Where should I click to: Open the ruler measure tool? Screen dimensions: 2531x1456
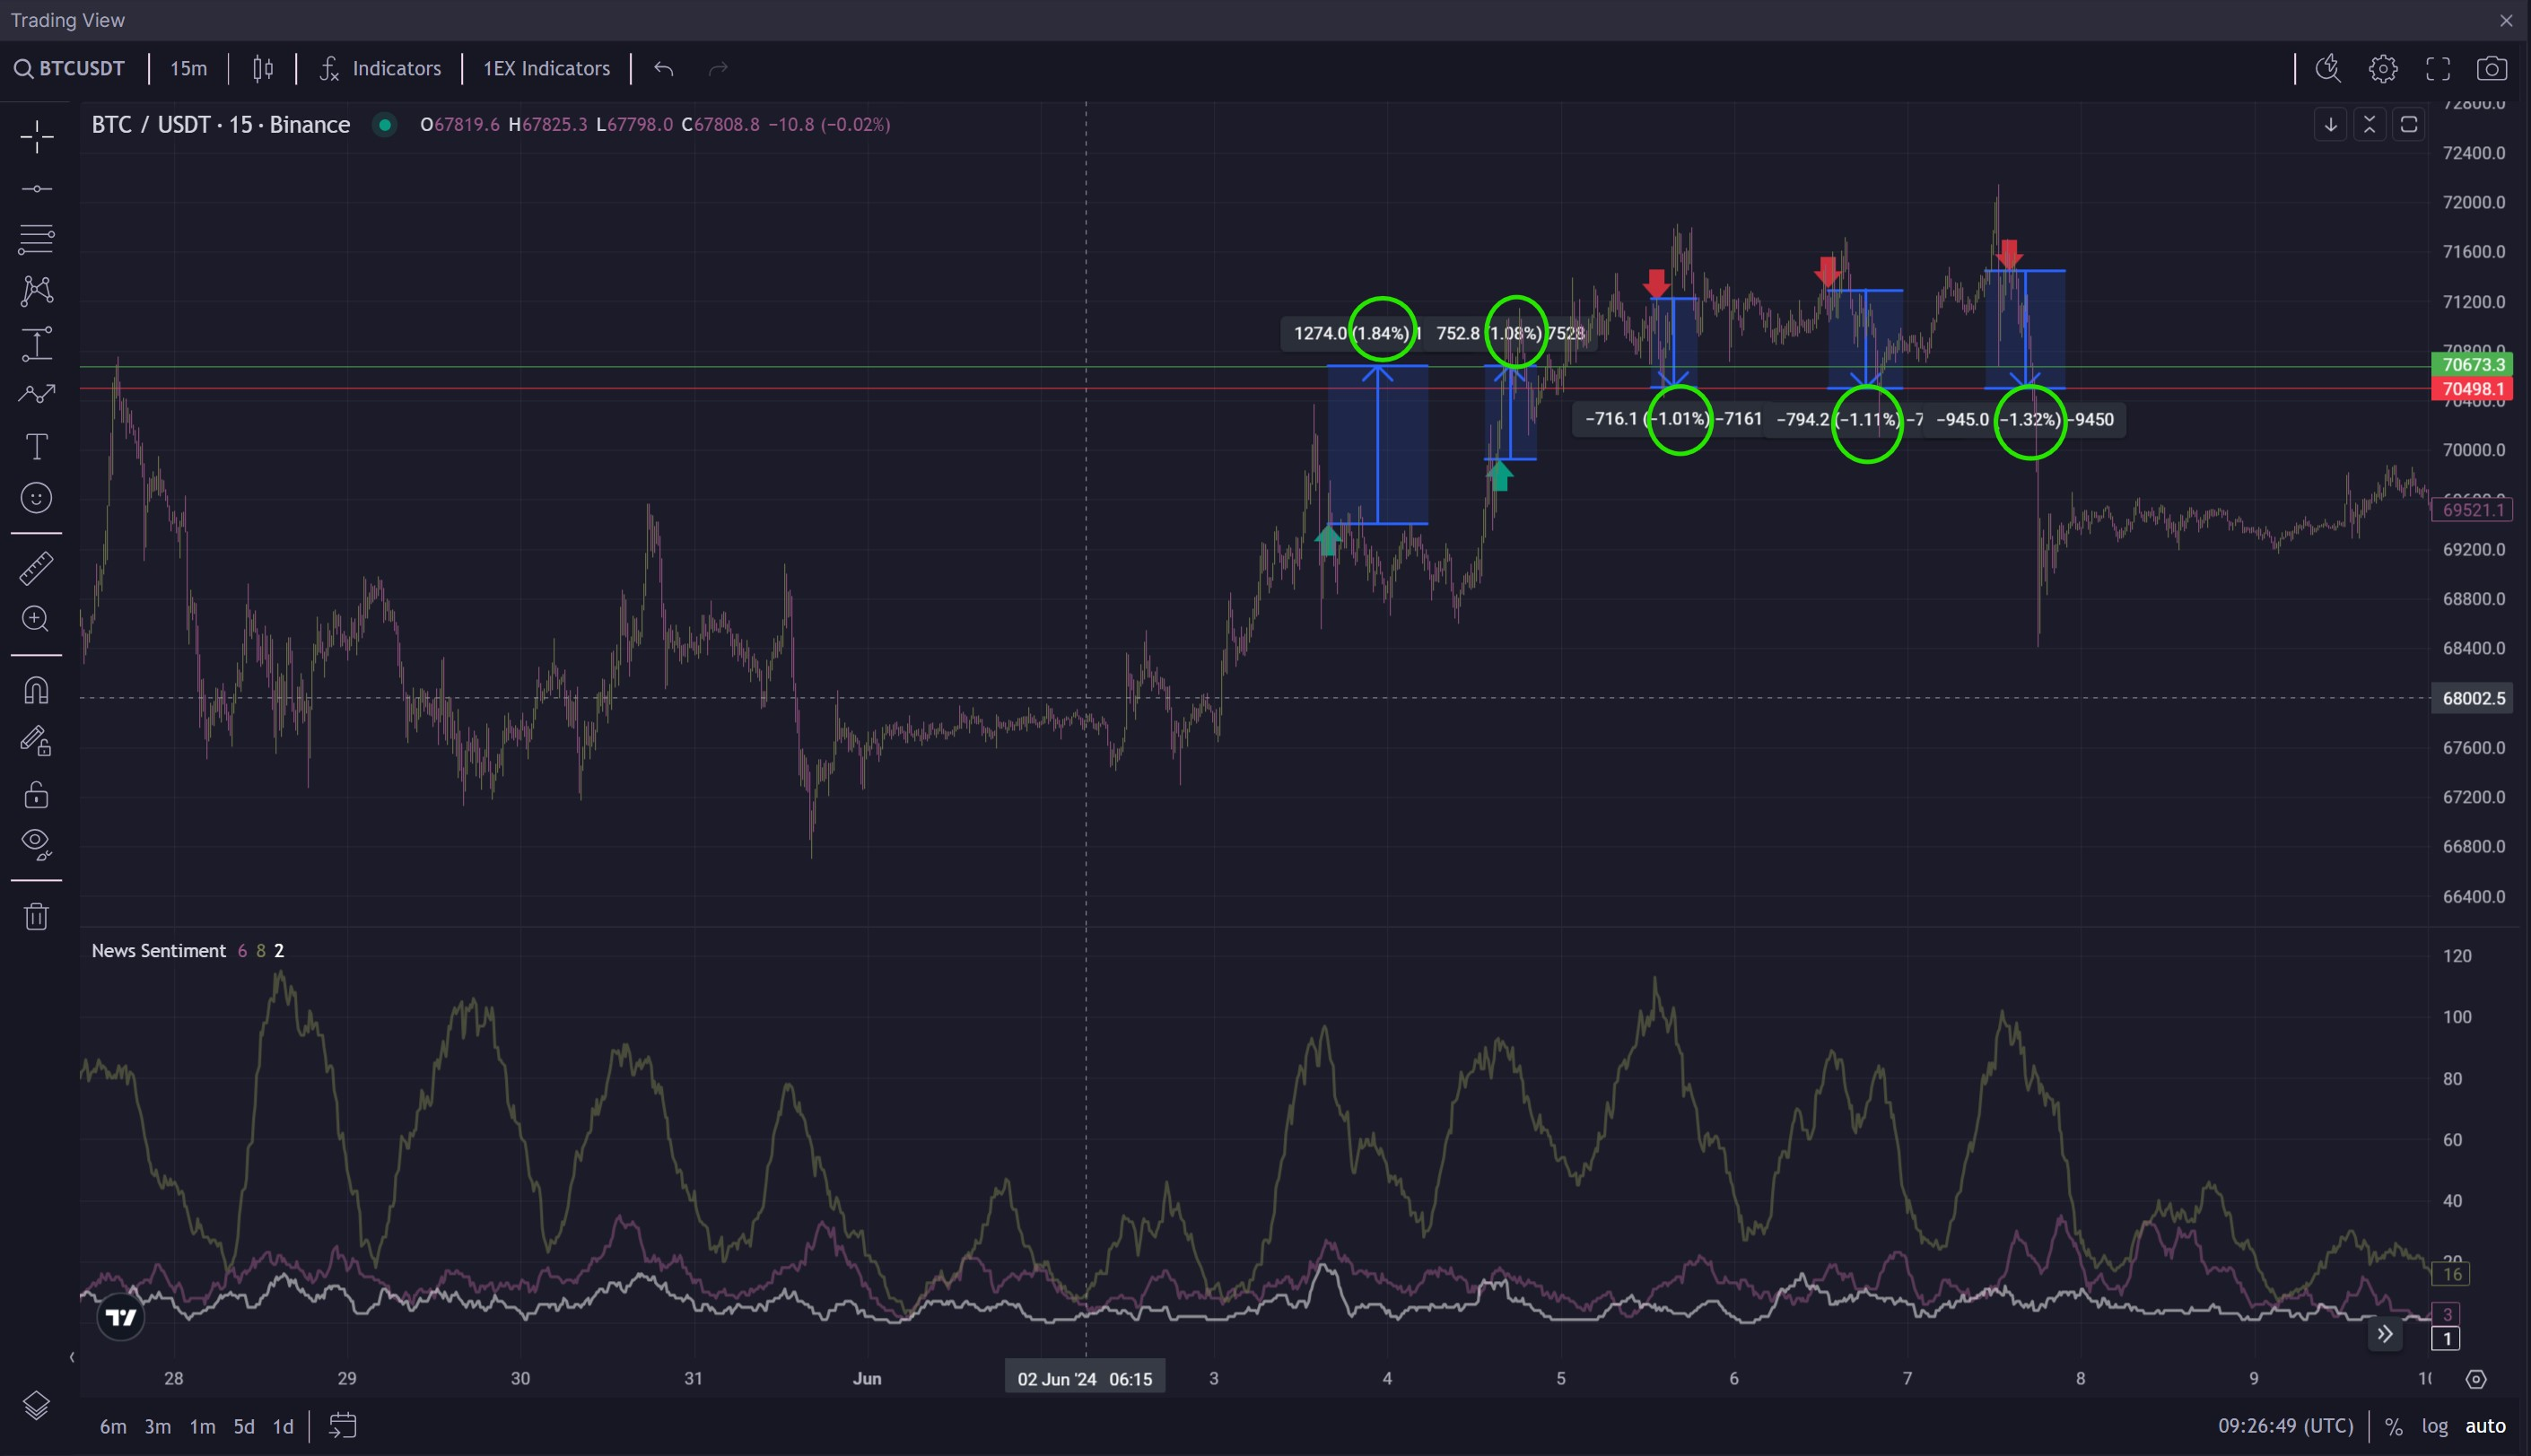point(37,568)
